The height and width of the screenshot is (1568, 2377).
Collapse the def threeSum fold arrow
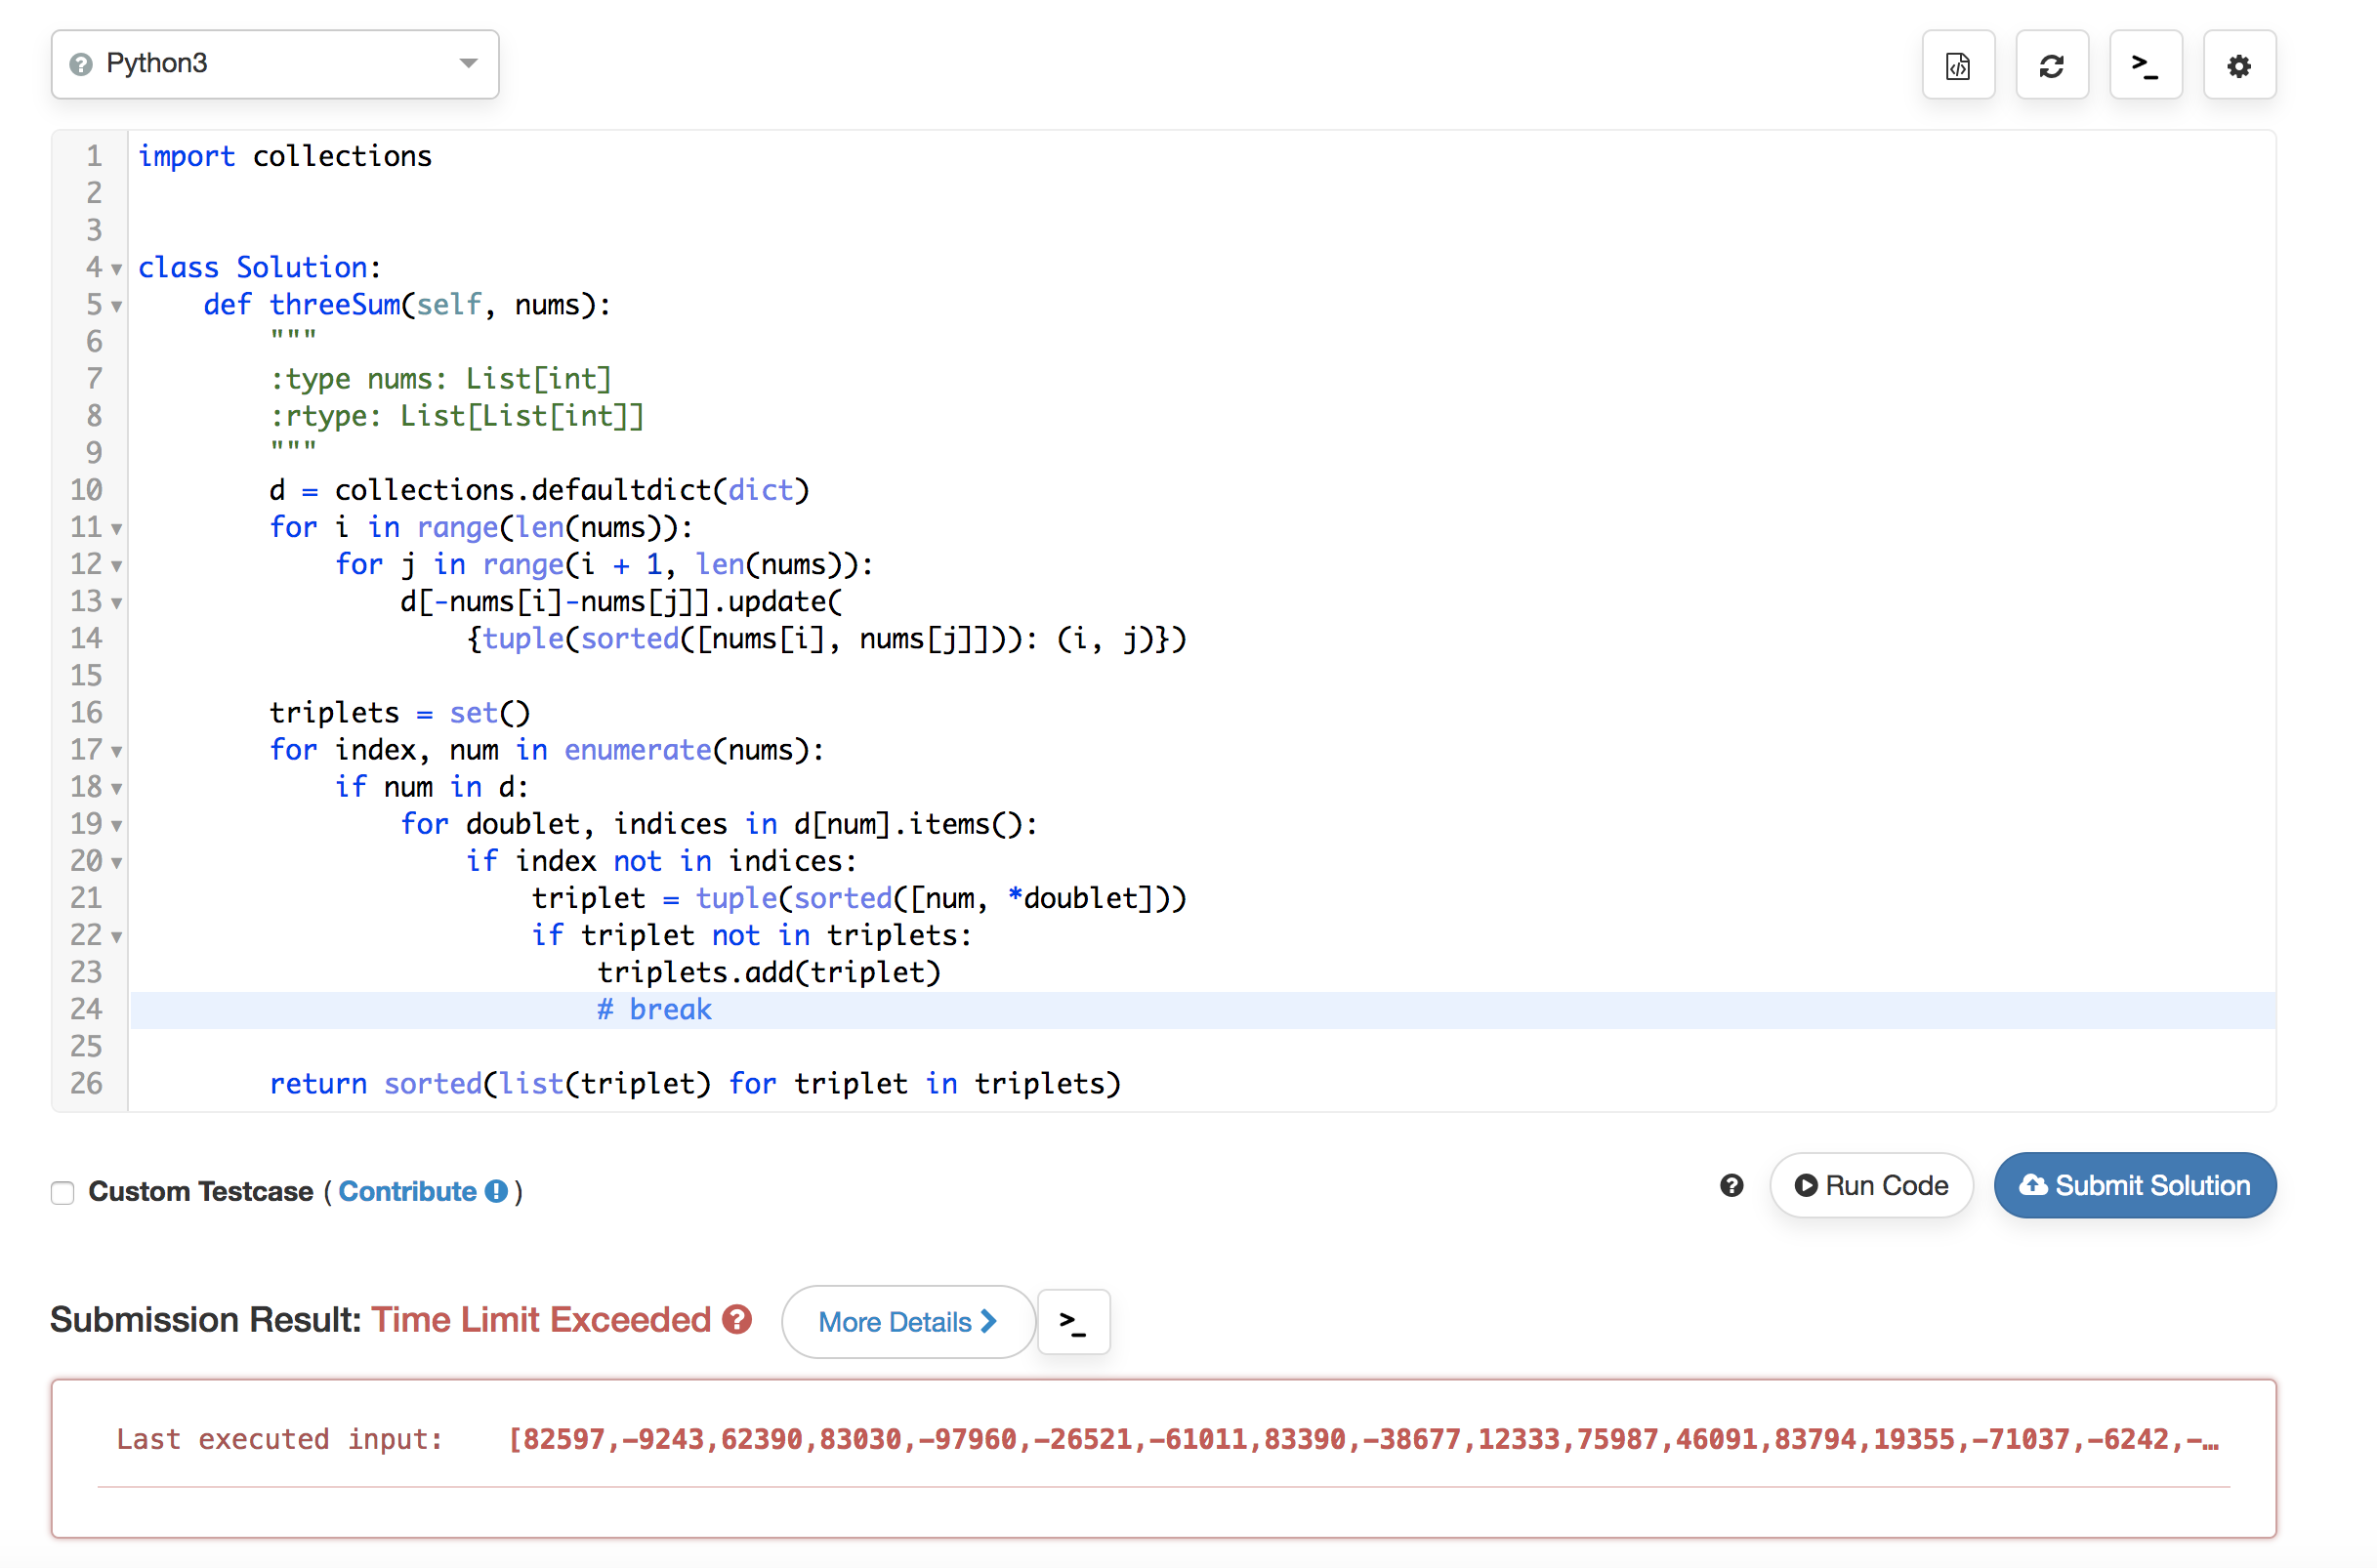(x=117, y=306)
